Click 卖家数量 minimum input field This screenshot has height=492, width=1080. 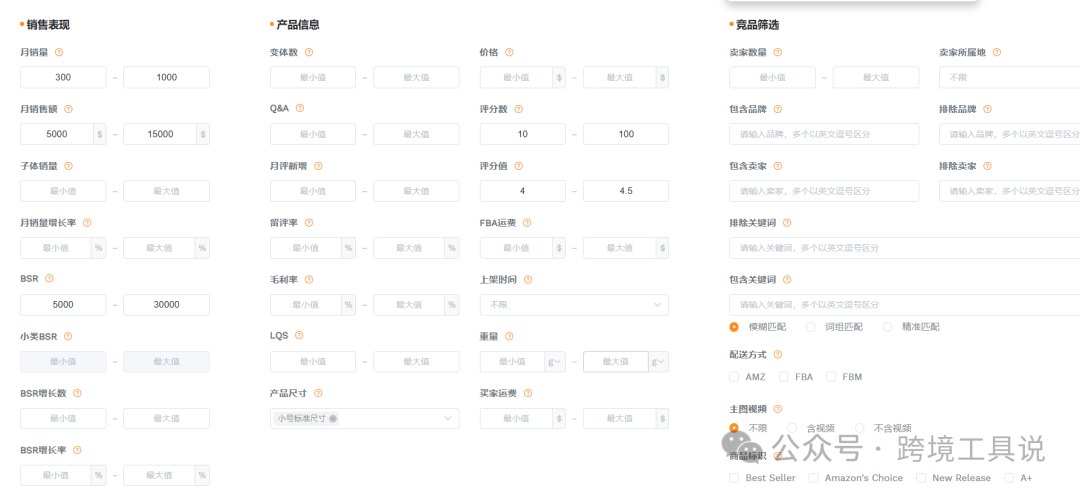click(x=772, y=77)
